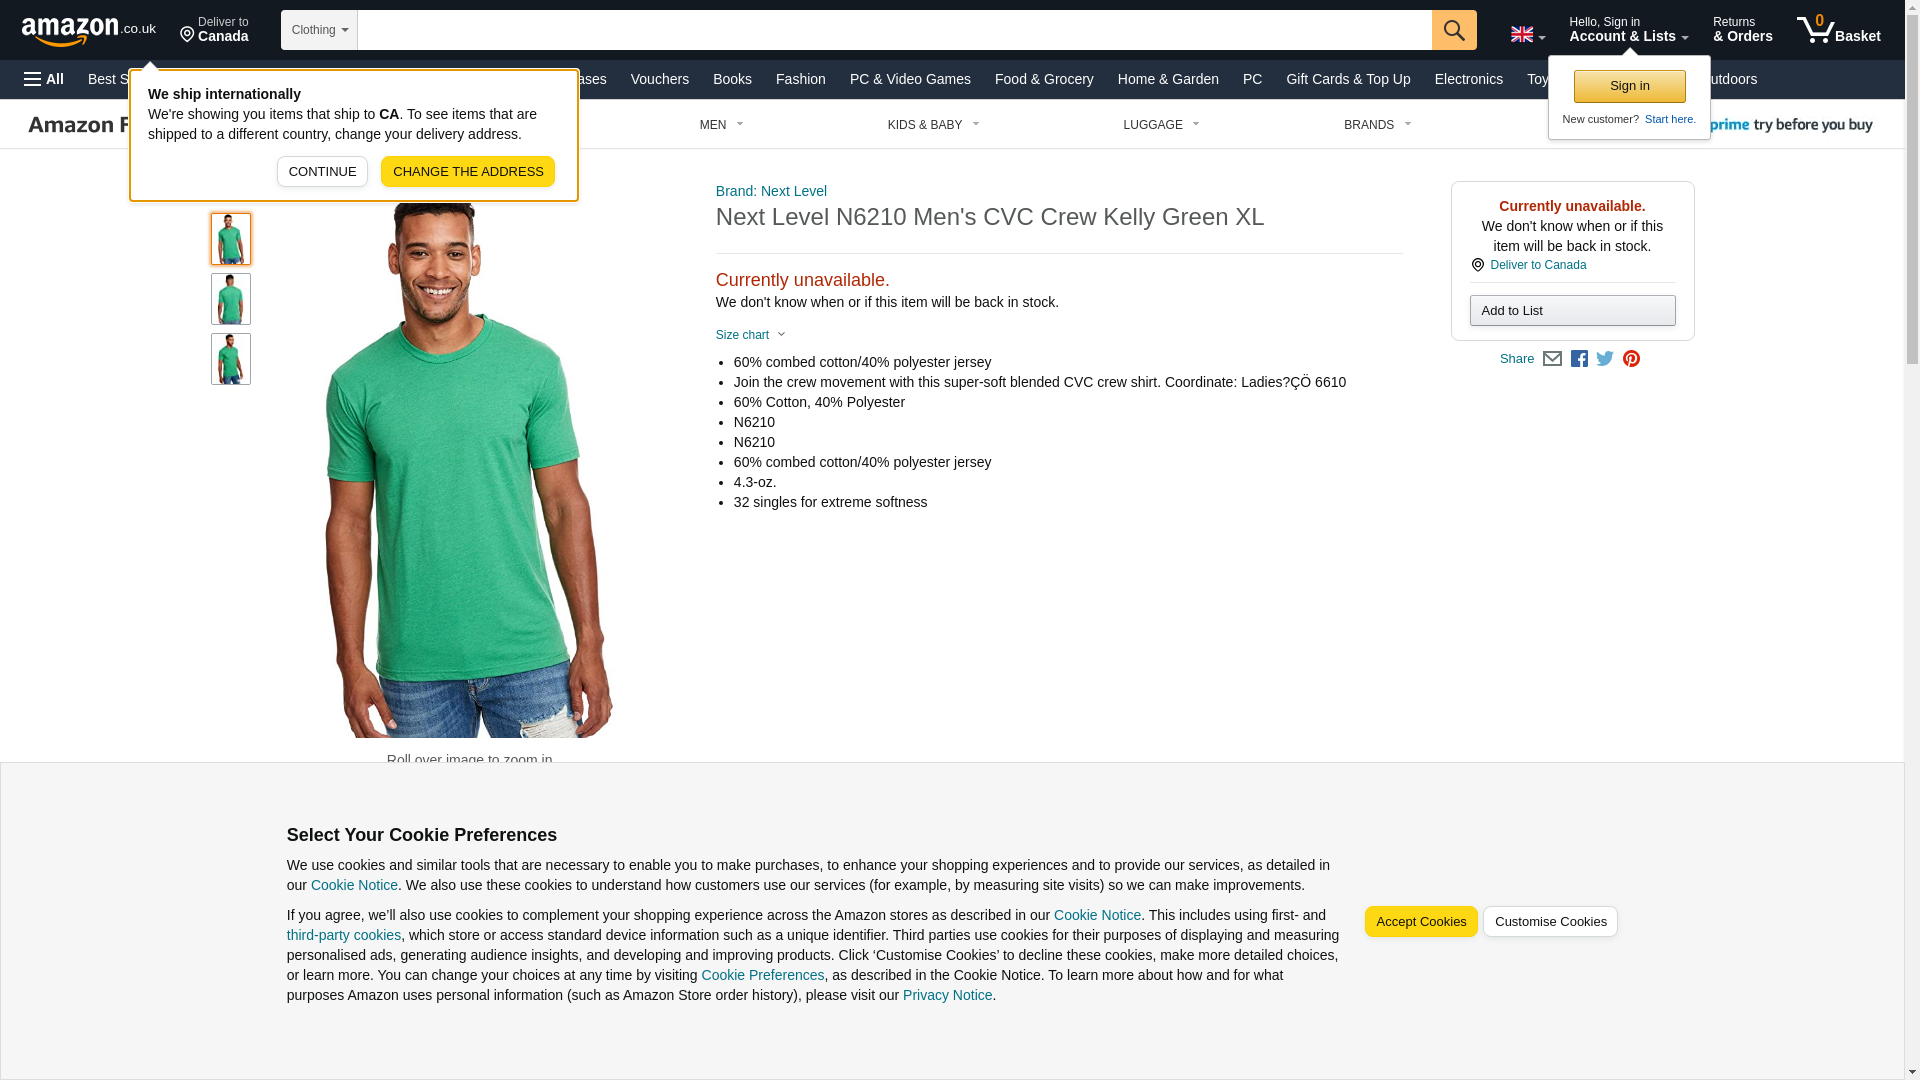The width and height of the screenshot is (1920, 1080).
Task: Expand the Size chart
Action: tap(751, 335)
